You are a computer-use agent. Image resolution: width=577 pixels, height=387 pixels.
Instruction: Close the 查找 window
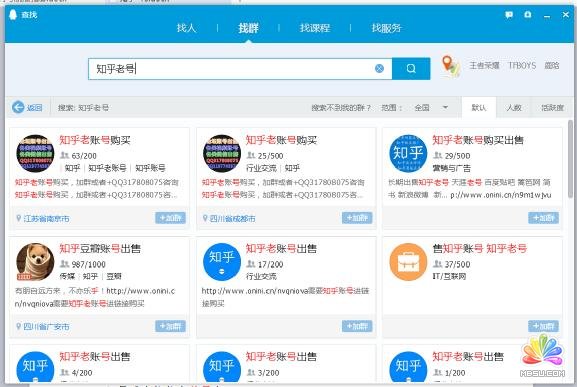[566, 15]
